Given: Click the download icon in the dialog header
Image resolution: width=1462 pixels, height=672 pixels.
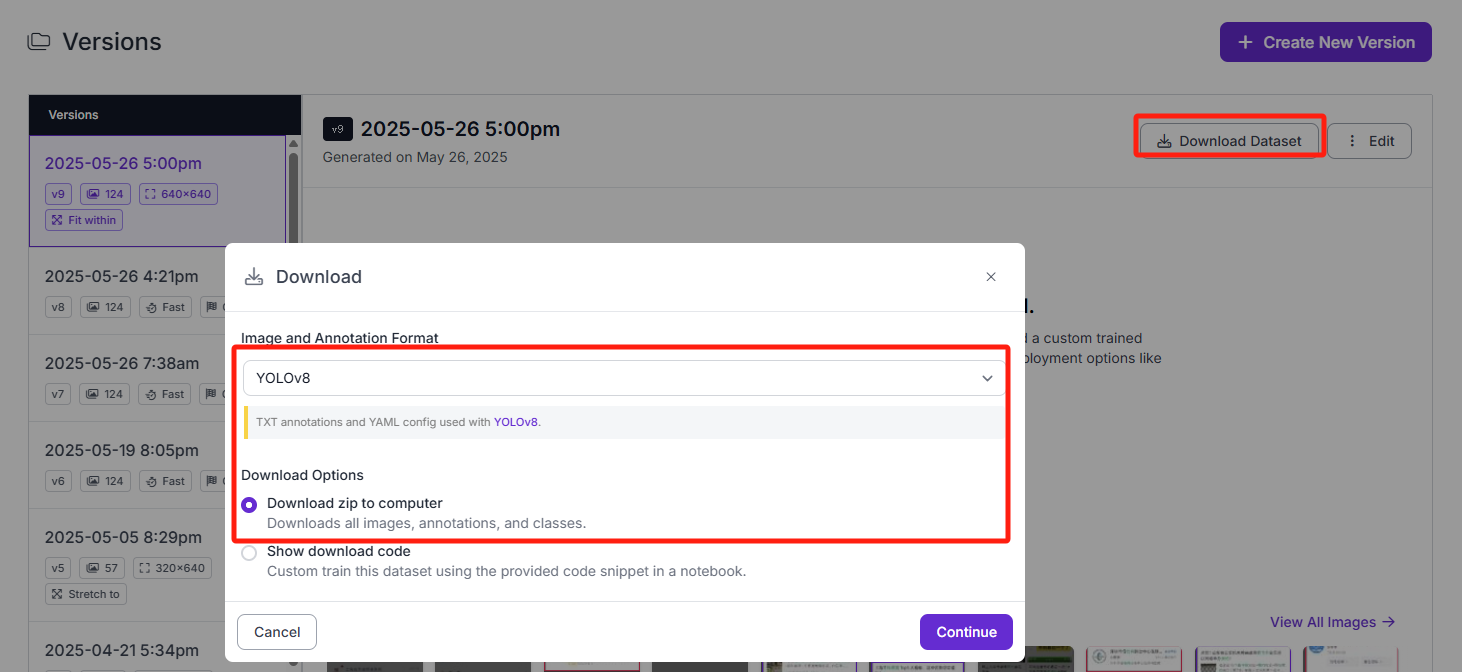Looking at the screenshot, I should point(254,277).
